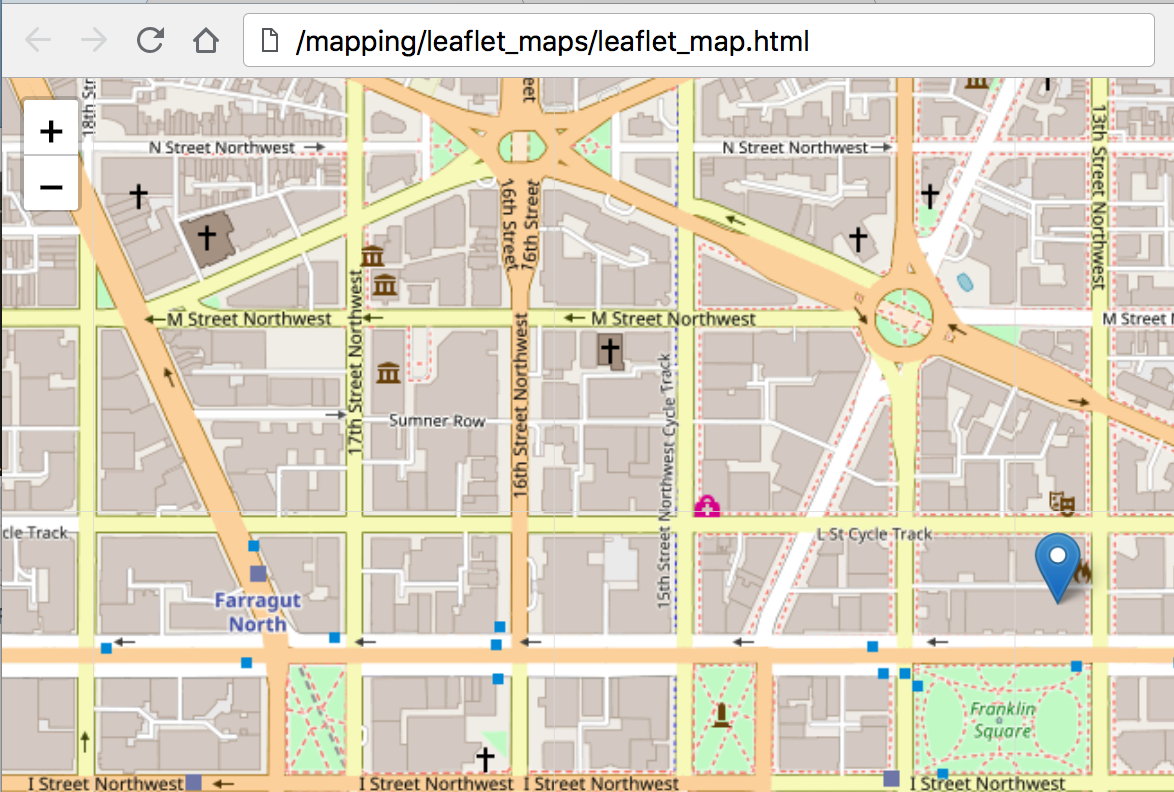Click the gray metro square above Farragut North

pos(259,573)
